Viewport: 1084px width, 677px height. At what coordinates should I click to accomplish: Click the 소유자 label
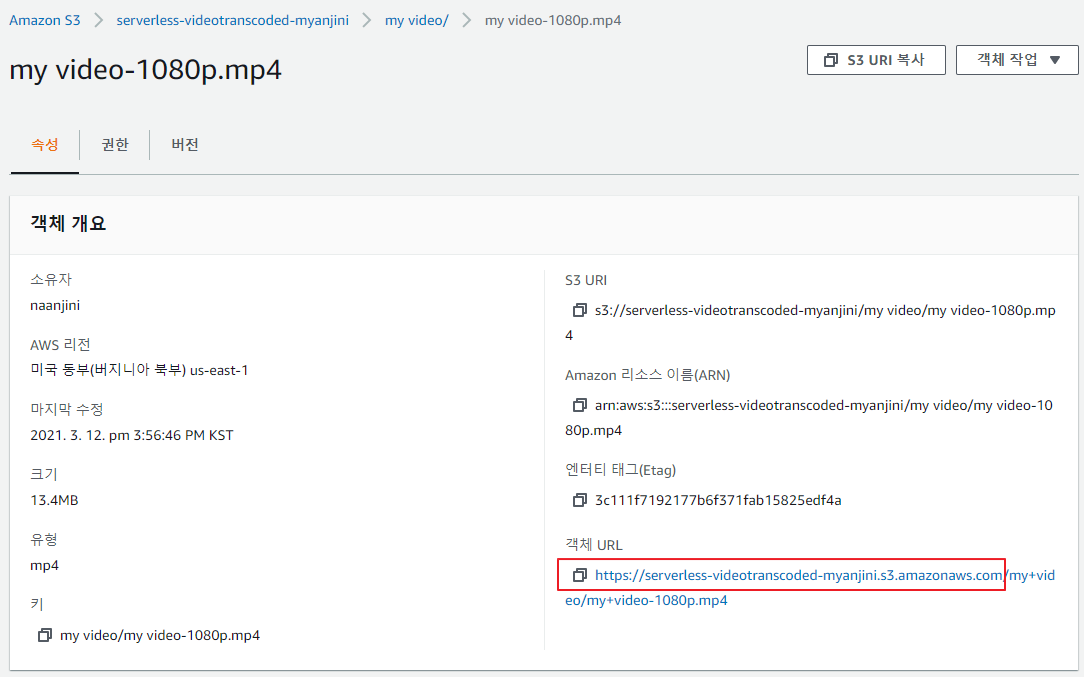(x=50, y=280)
